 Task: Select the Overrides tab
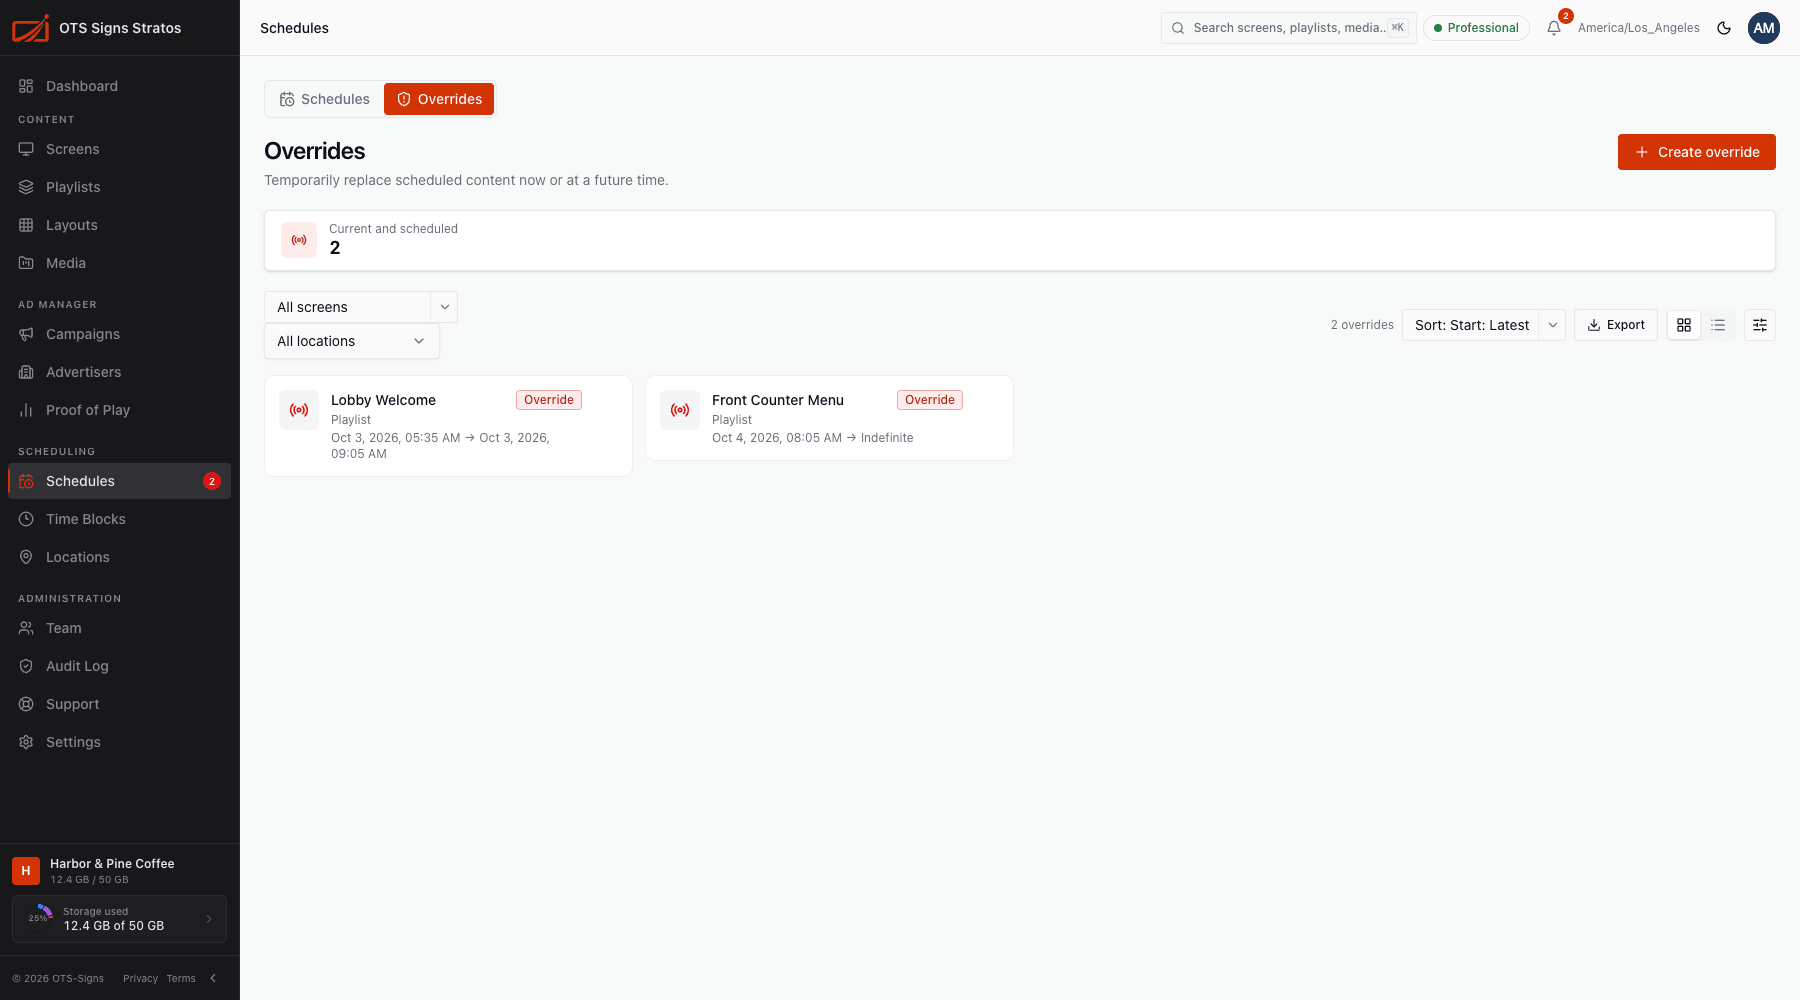tap(439, 99)
